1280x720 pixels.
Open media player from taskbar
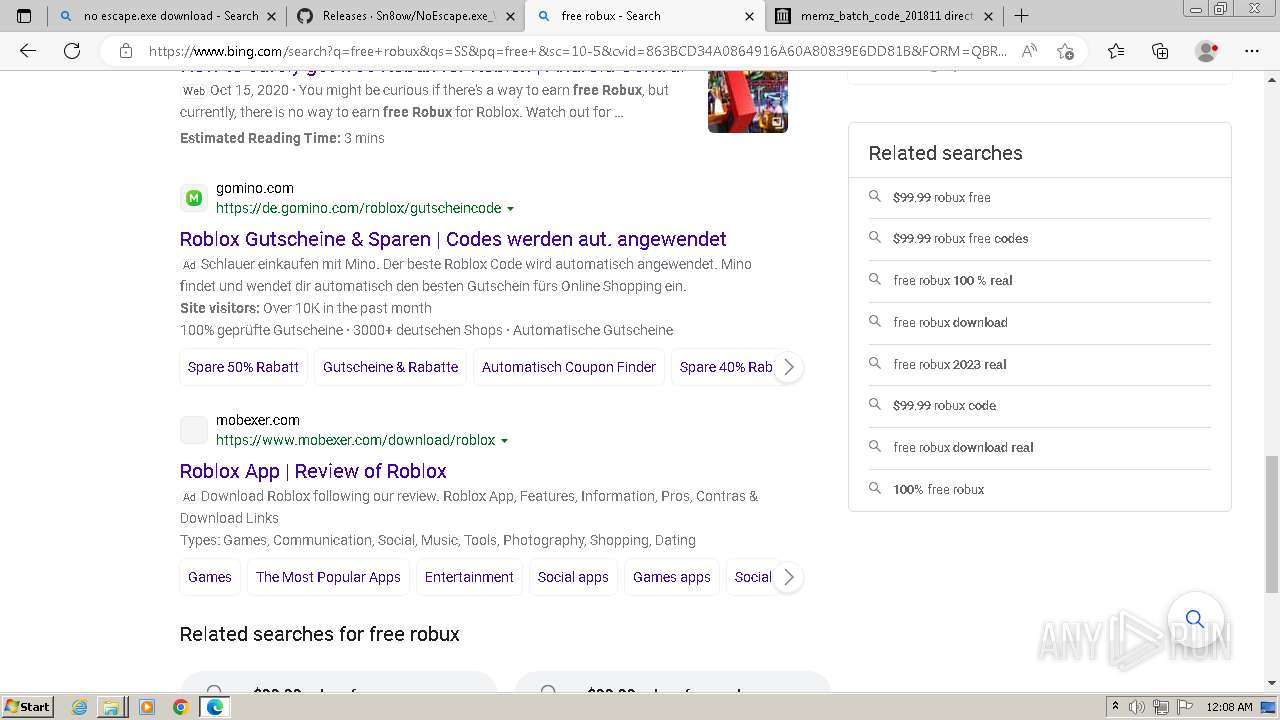click(147, 707)
